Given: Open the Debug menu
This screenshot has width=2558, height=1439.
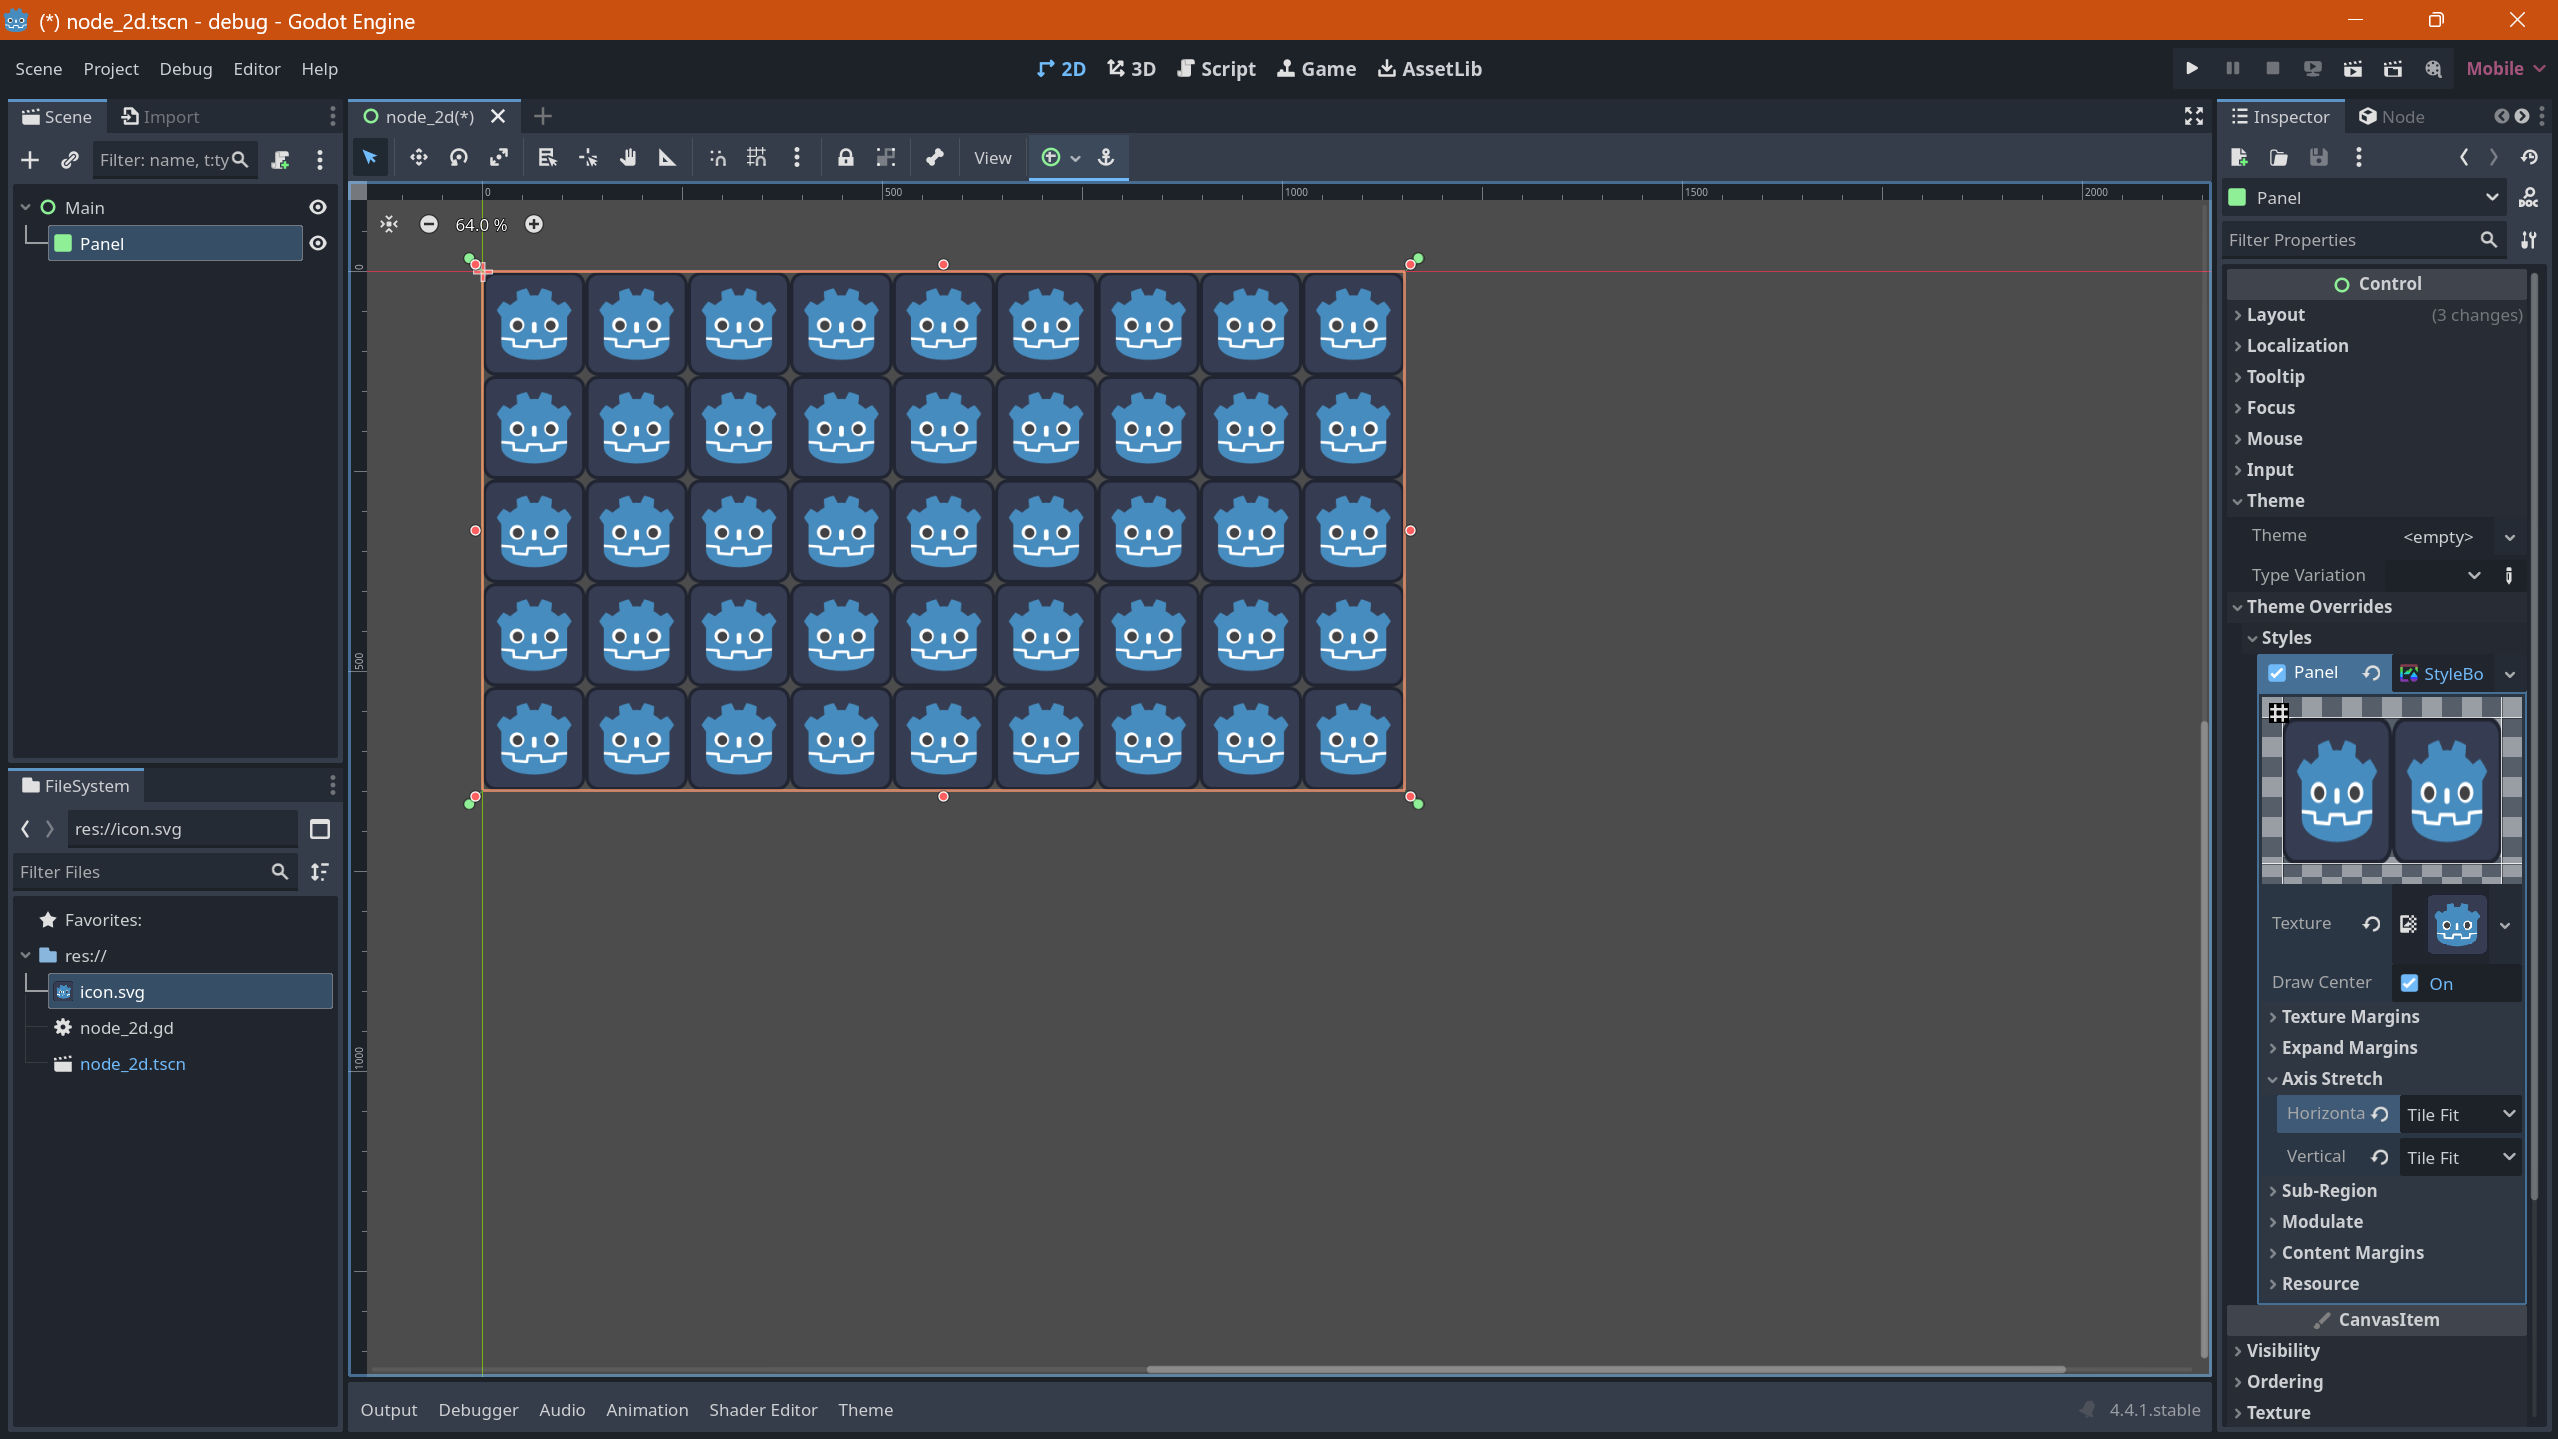Looking at the screenshot, I should coord(186,69).
